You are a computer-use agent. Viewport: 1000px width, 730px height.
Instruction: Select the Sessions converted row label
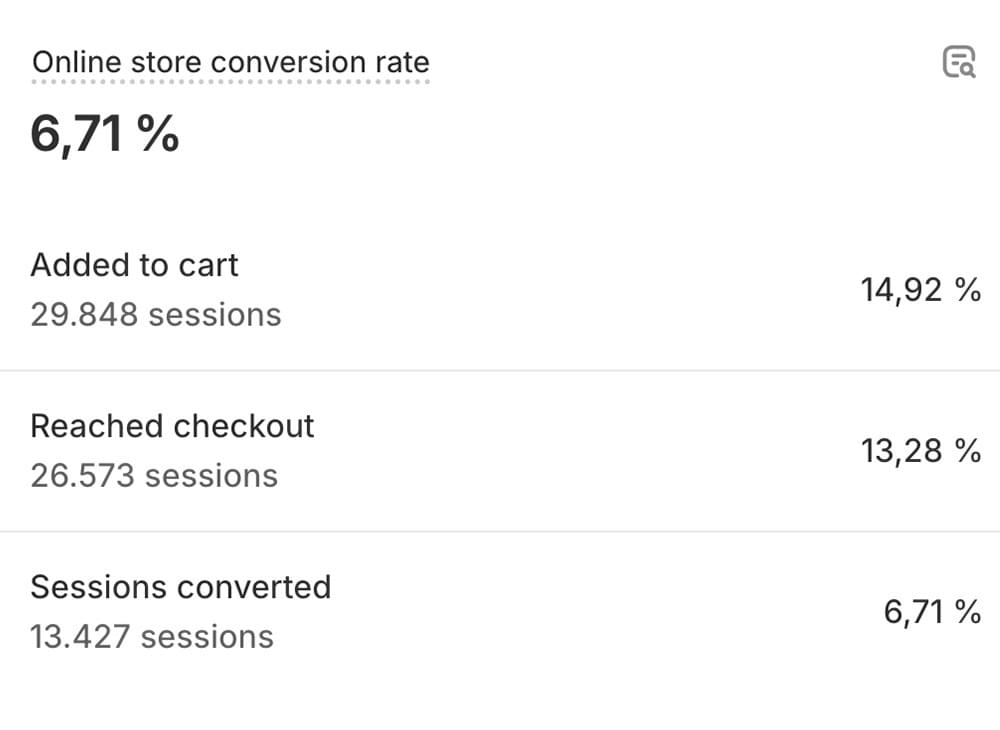180,587
